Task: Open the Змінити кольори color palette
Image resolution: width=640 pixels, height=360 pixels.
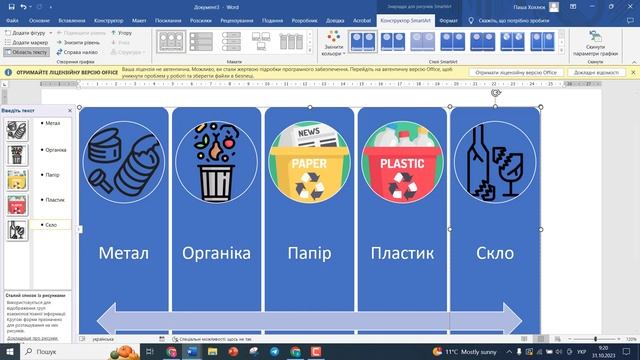Action: tap(333, 43)
